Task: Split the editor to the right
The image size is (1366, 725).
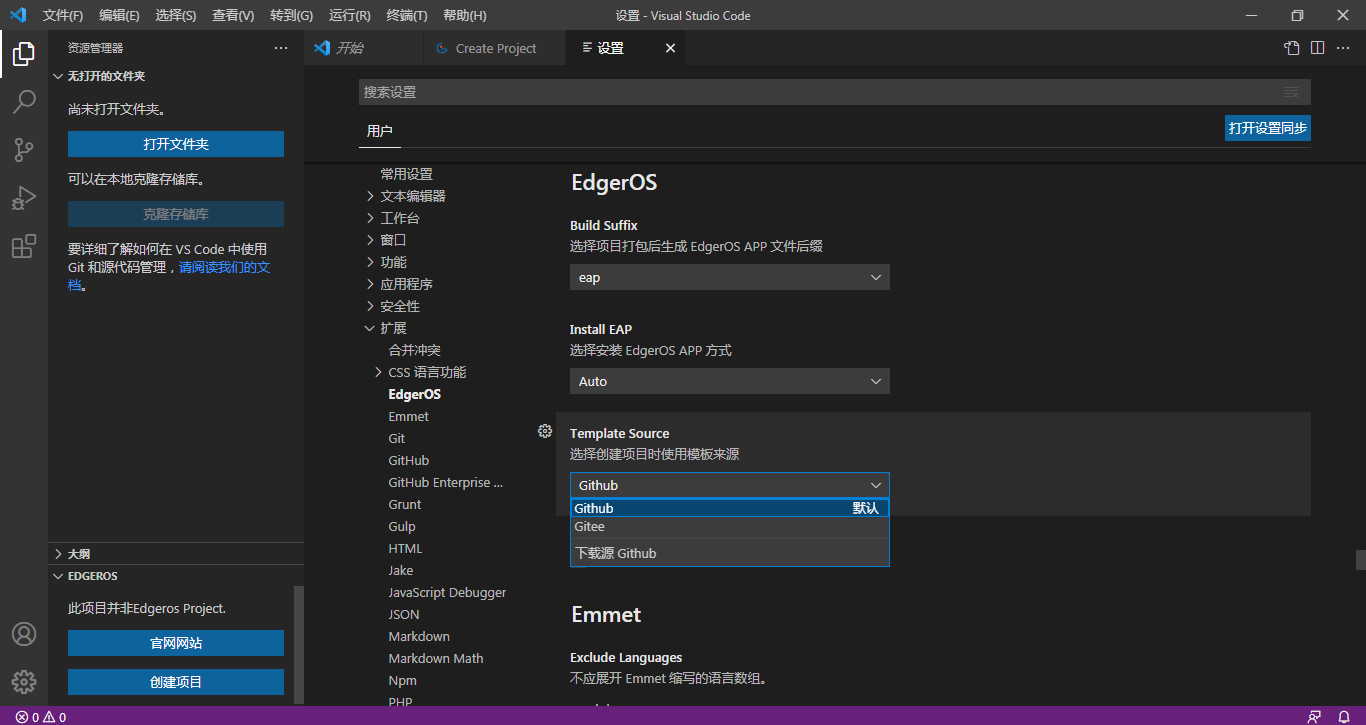Action: tap(1318, 48)
